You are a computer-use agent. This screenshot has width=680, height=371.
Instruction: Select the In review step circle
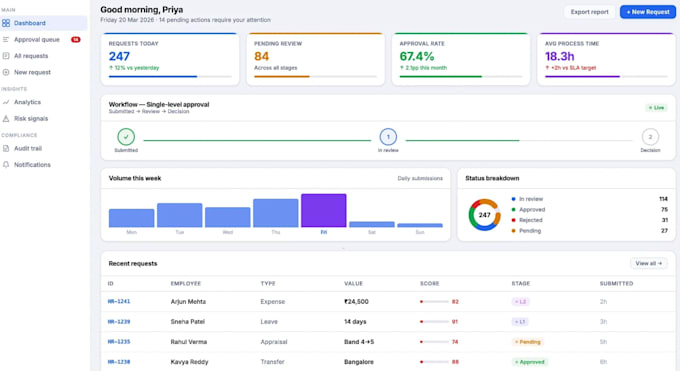388,137
